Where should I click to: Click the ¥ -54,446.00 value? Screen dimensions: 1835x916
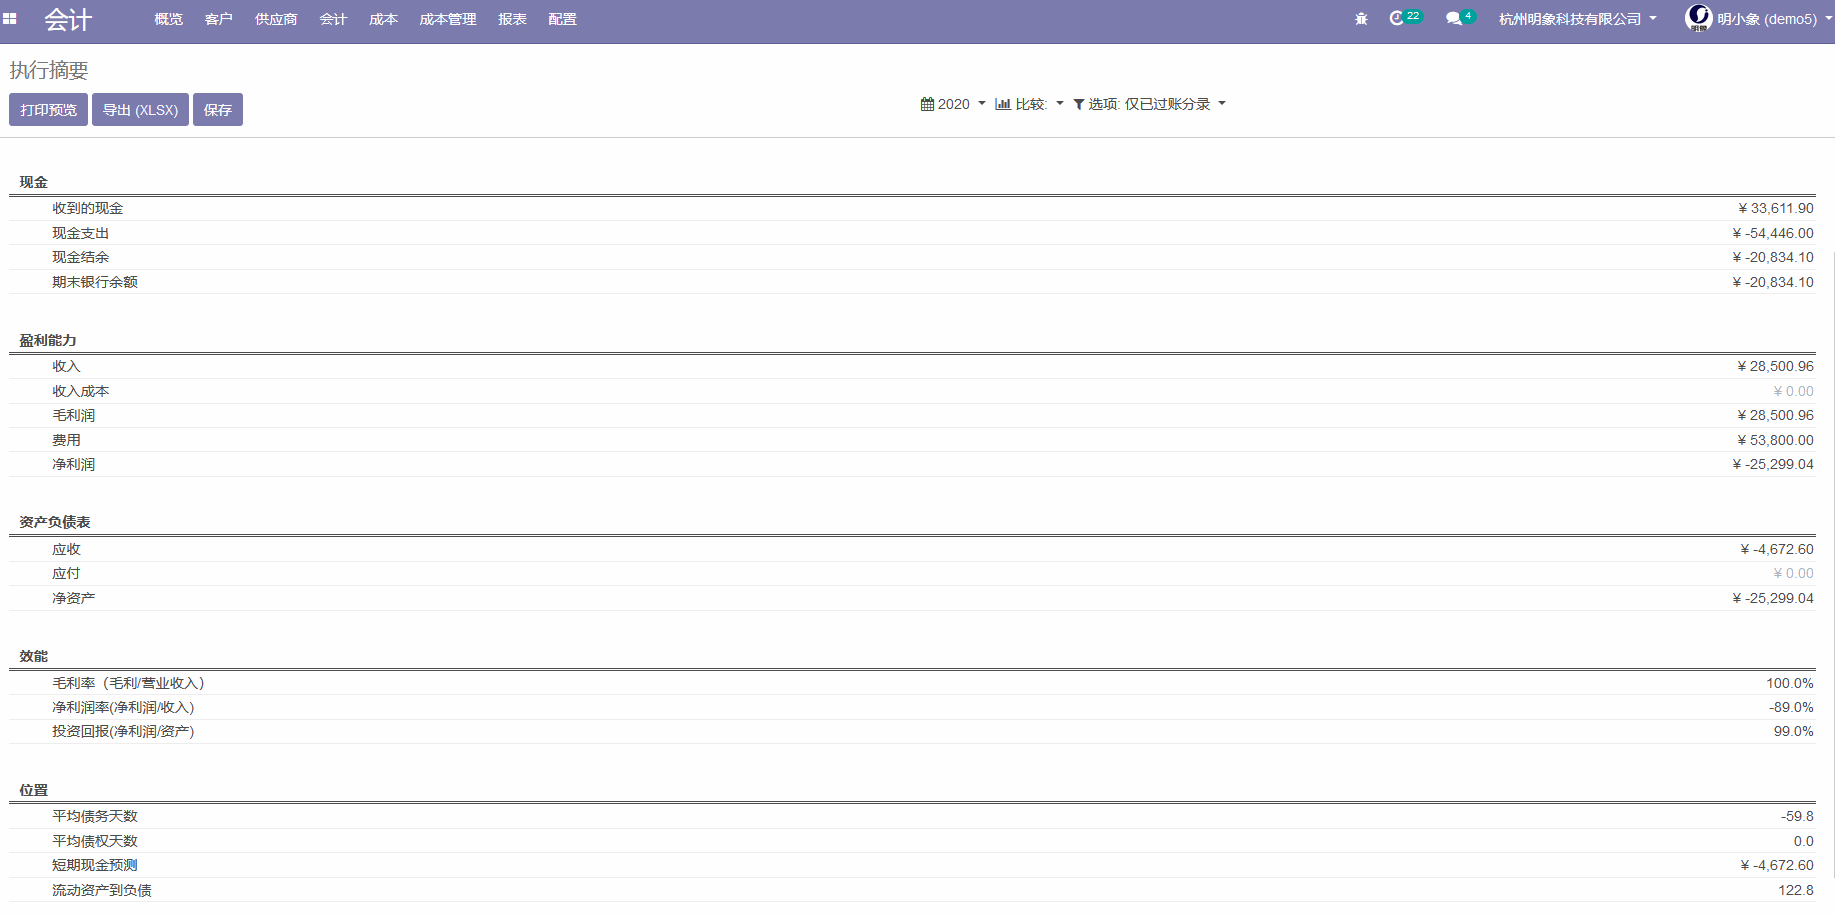(x=1773, y=233)
